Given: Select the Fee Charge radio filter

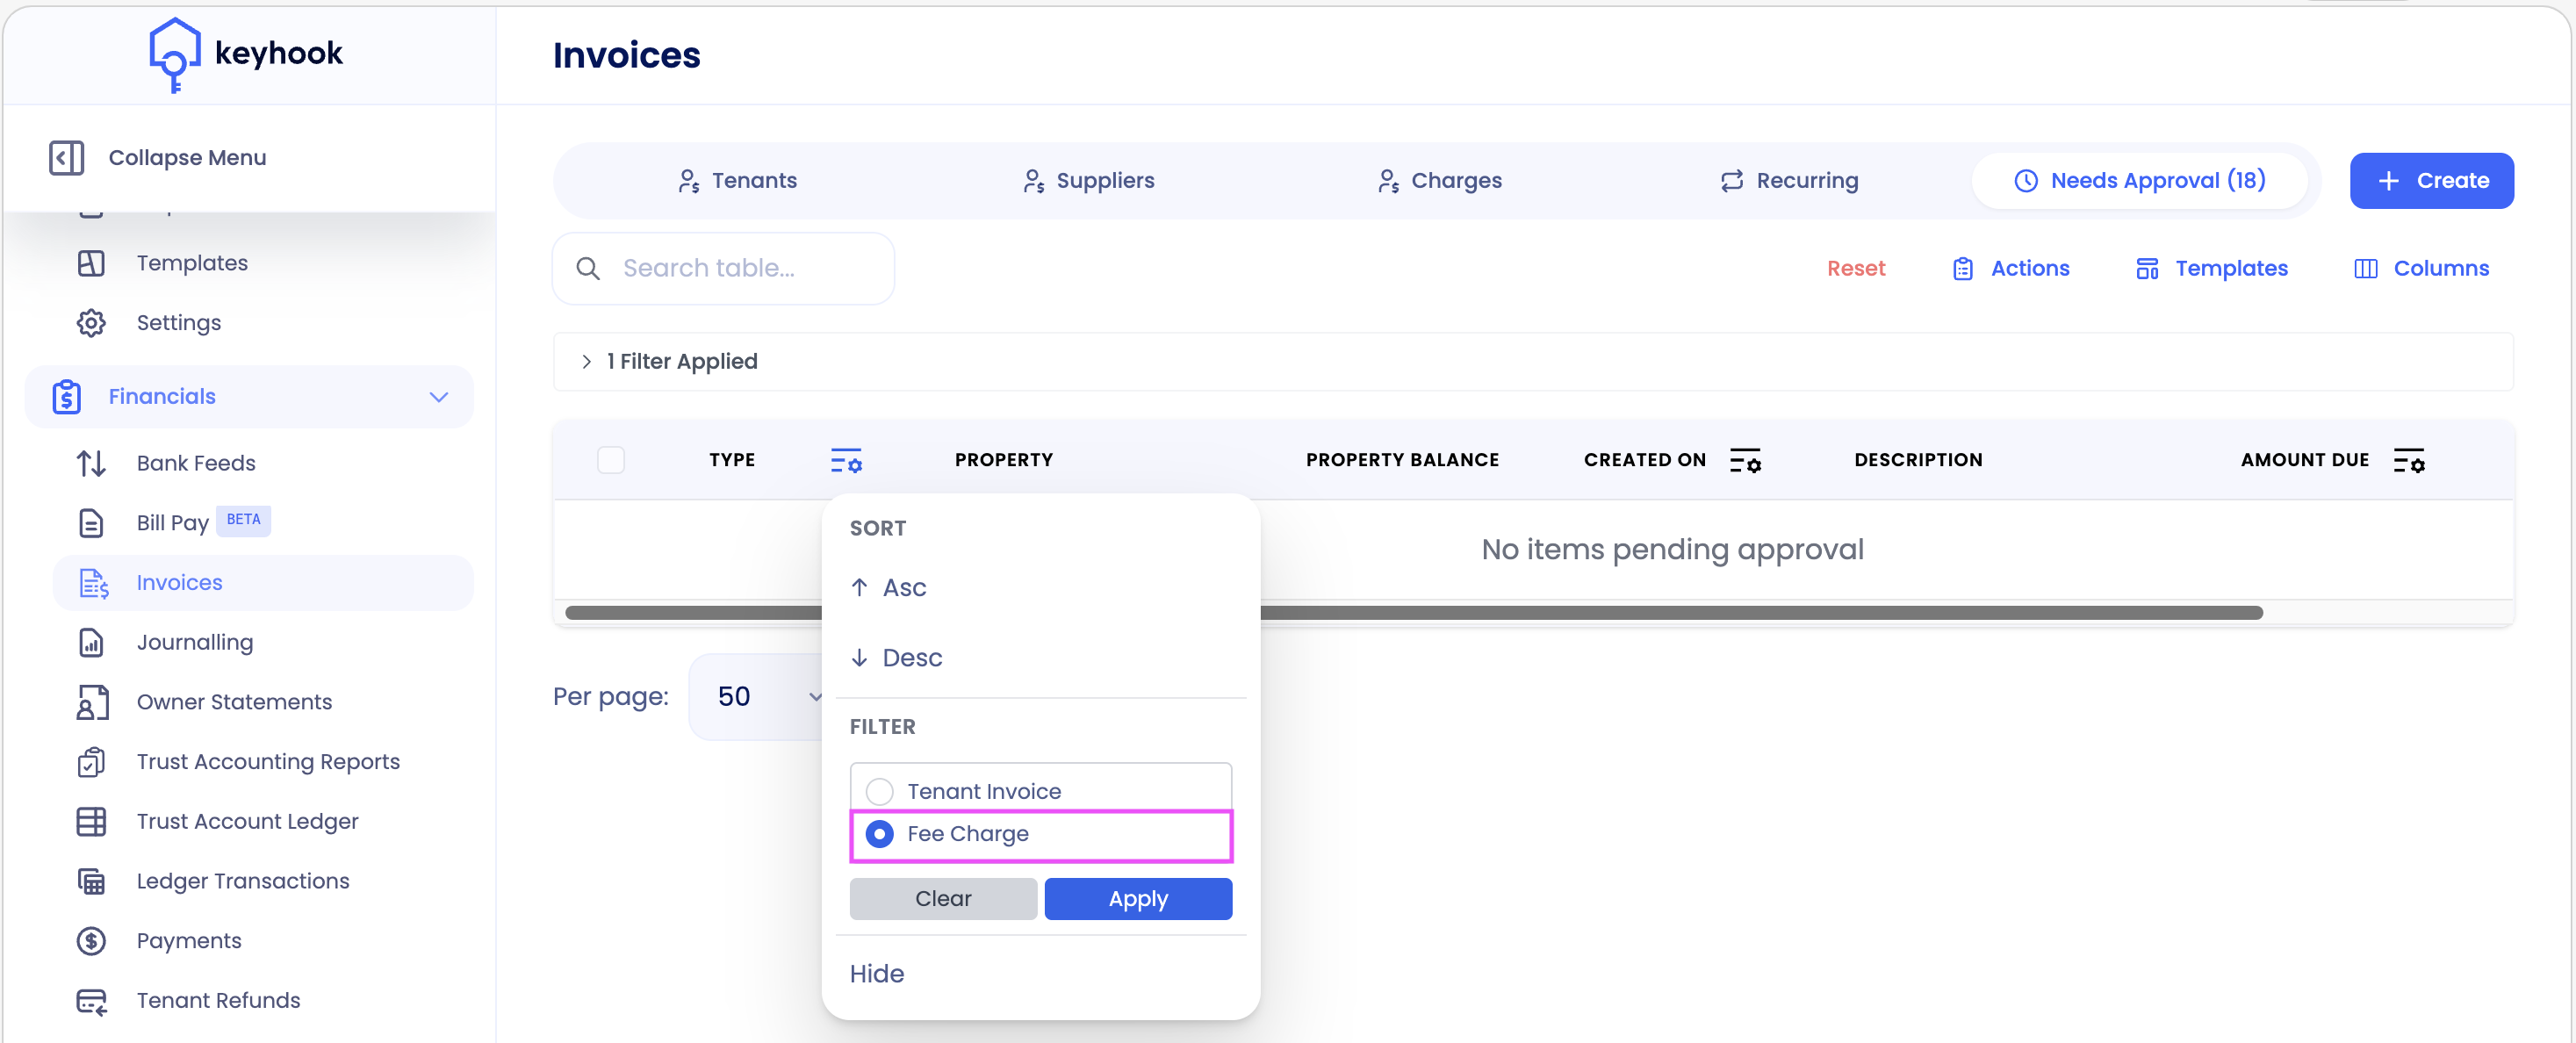Looking at the screenshot, I should click(x=880, y=833).
